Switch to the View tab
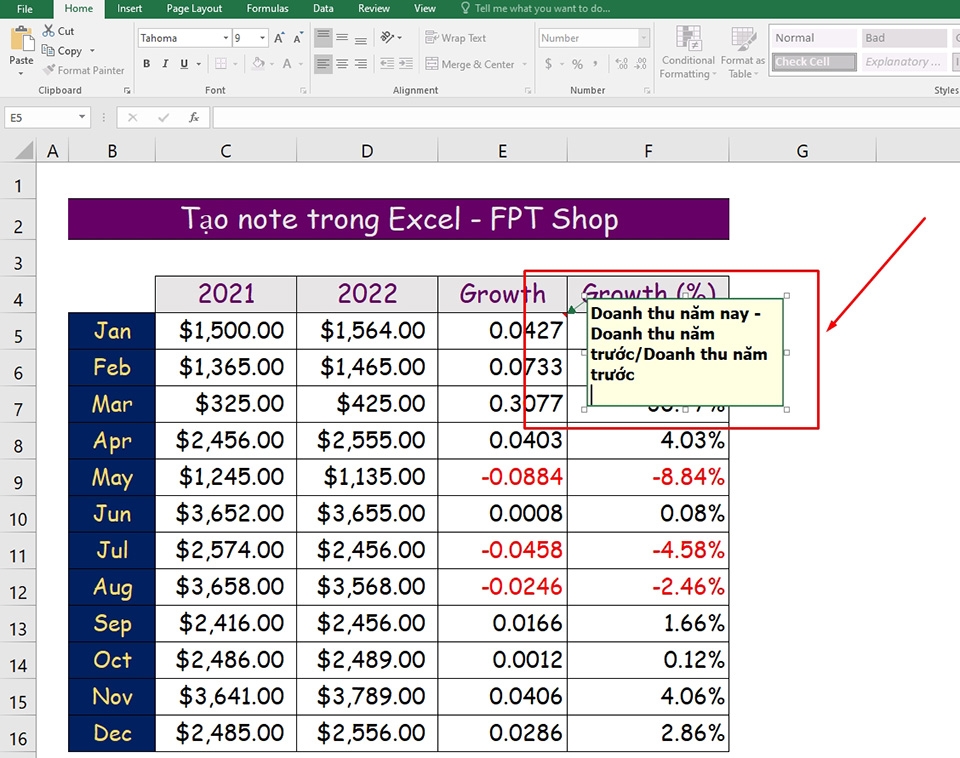960x758 pixels. pyautogui.click(x=424, y=9)
